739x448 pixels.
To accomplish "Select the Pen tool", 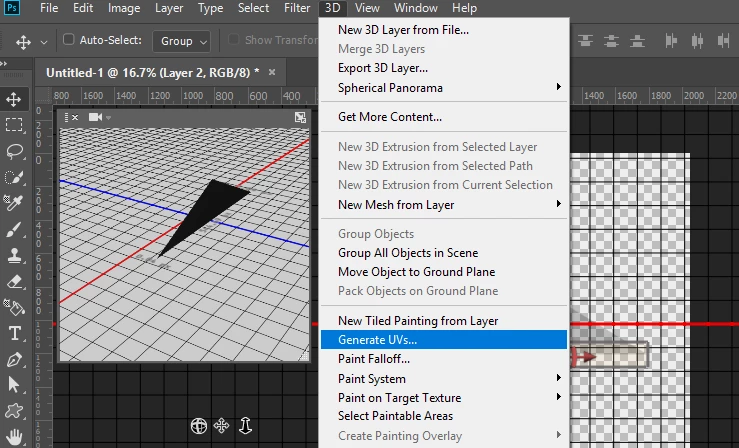I will click(x=14, y=359).
